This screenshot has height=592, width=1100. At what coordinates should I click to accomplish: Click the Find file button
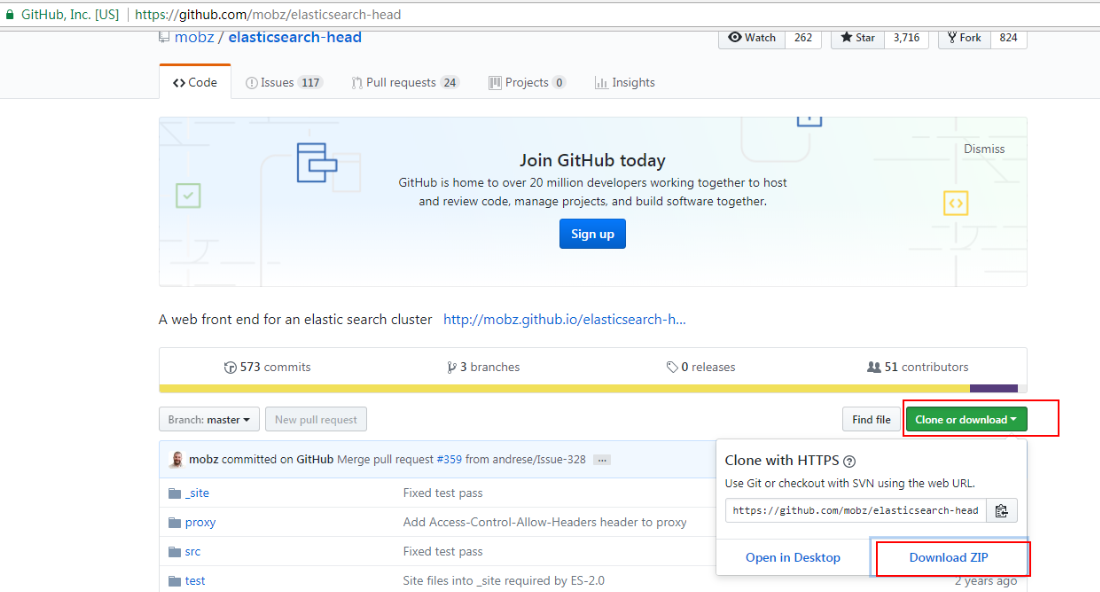coord(871,419)
